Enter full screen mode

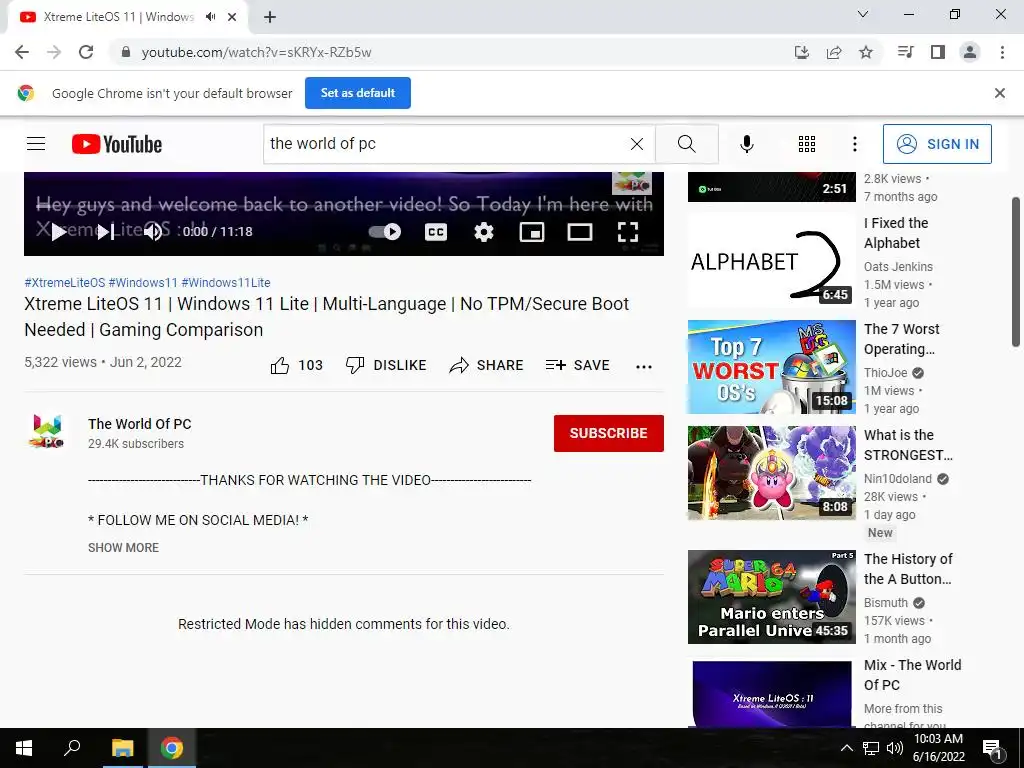[628, 232]
